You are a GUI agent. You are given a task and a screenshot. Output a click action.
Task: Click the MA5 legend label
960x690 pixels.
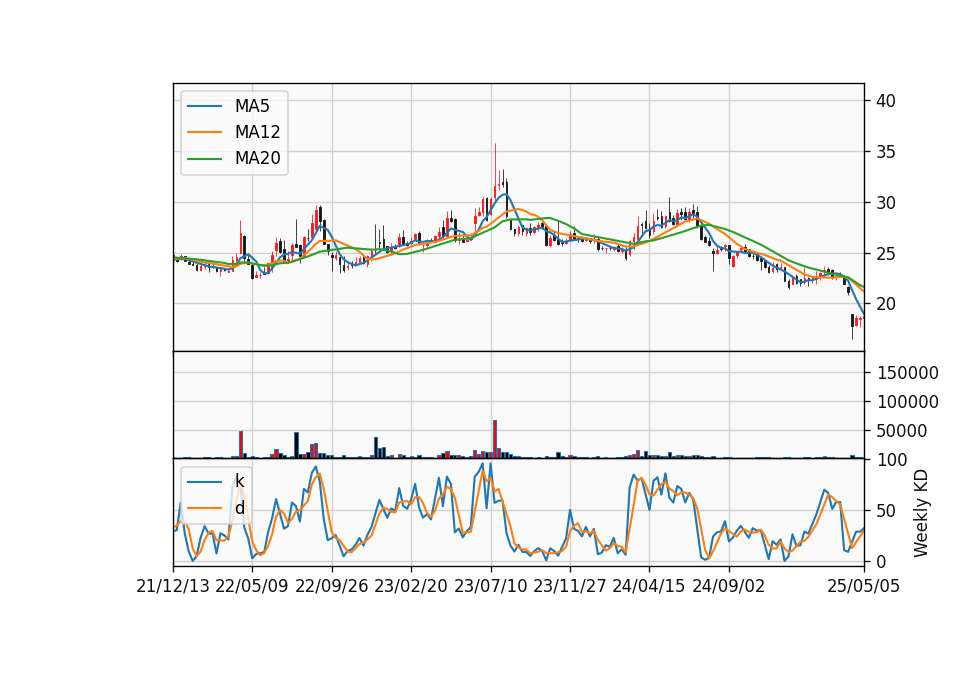[252, 106]
